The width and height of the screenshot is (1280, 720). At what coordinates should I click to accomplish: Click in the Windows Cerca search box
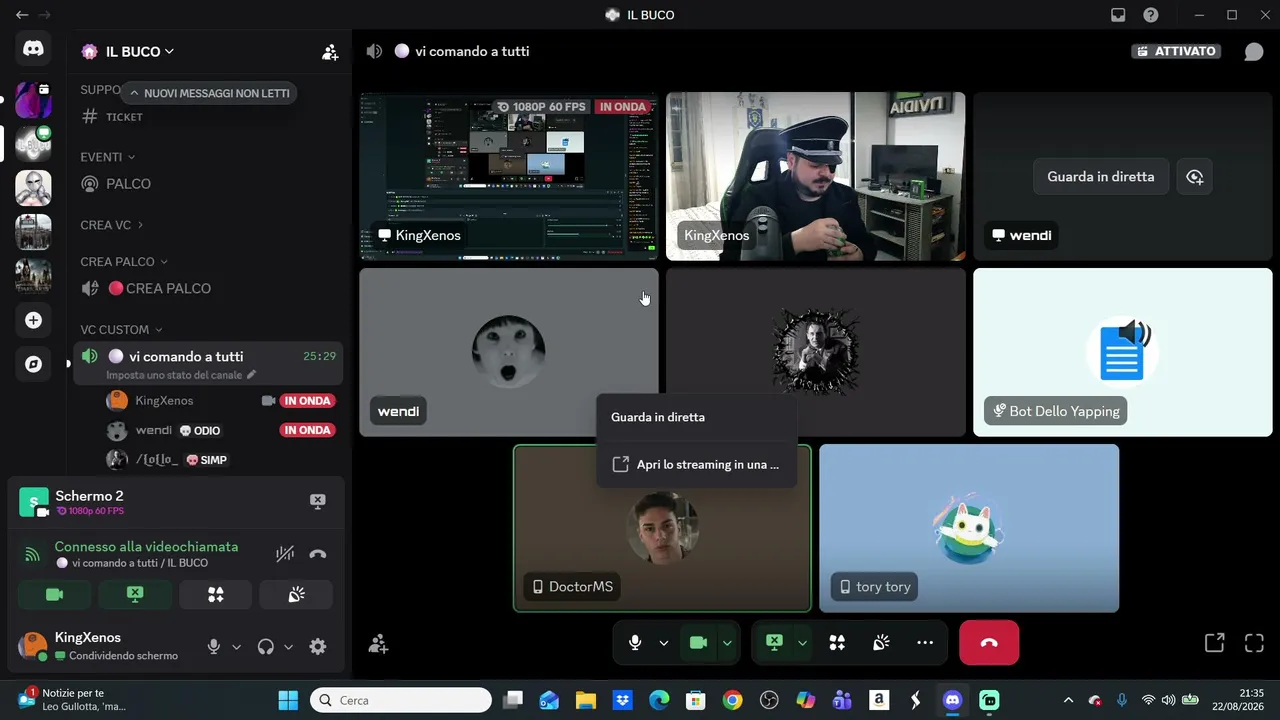click(x=401, y=700)
